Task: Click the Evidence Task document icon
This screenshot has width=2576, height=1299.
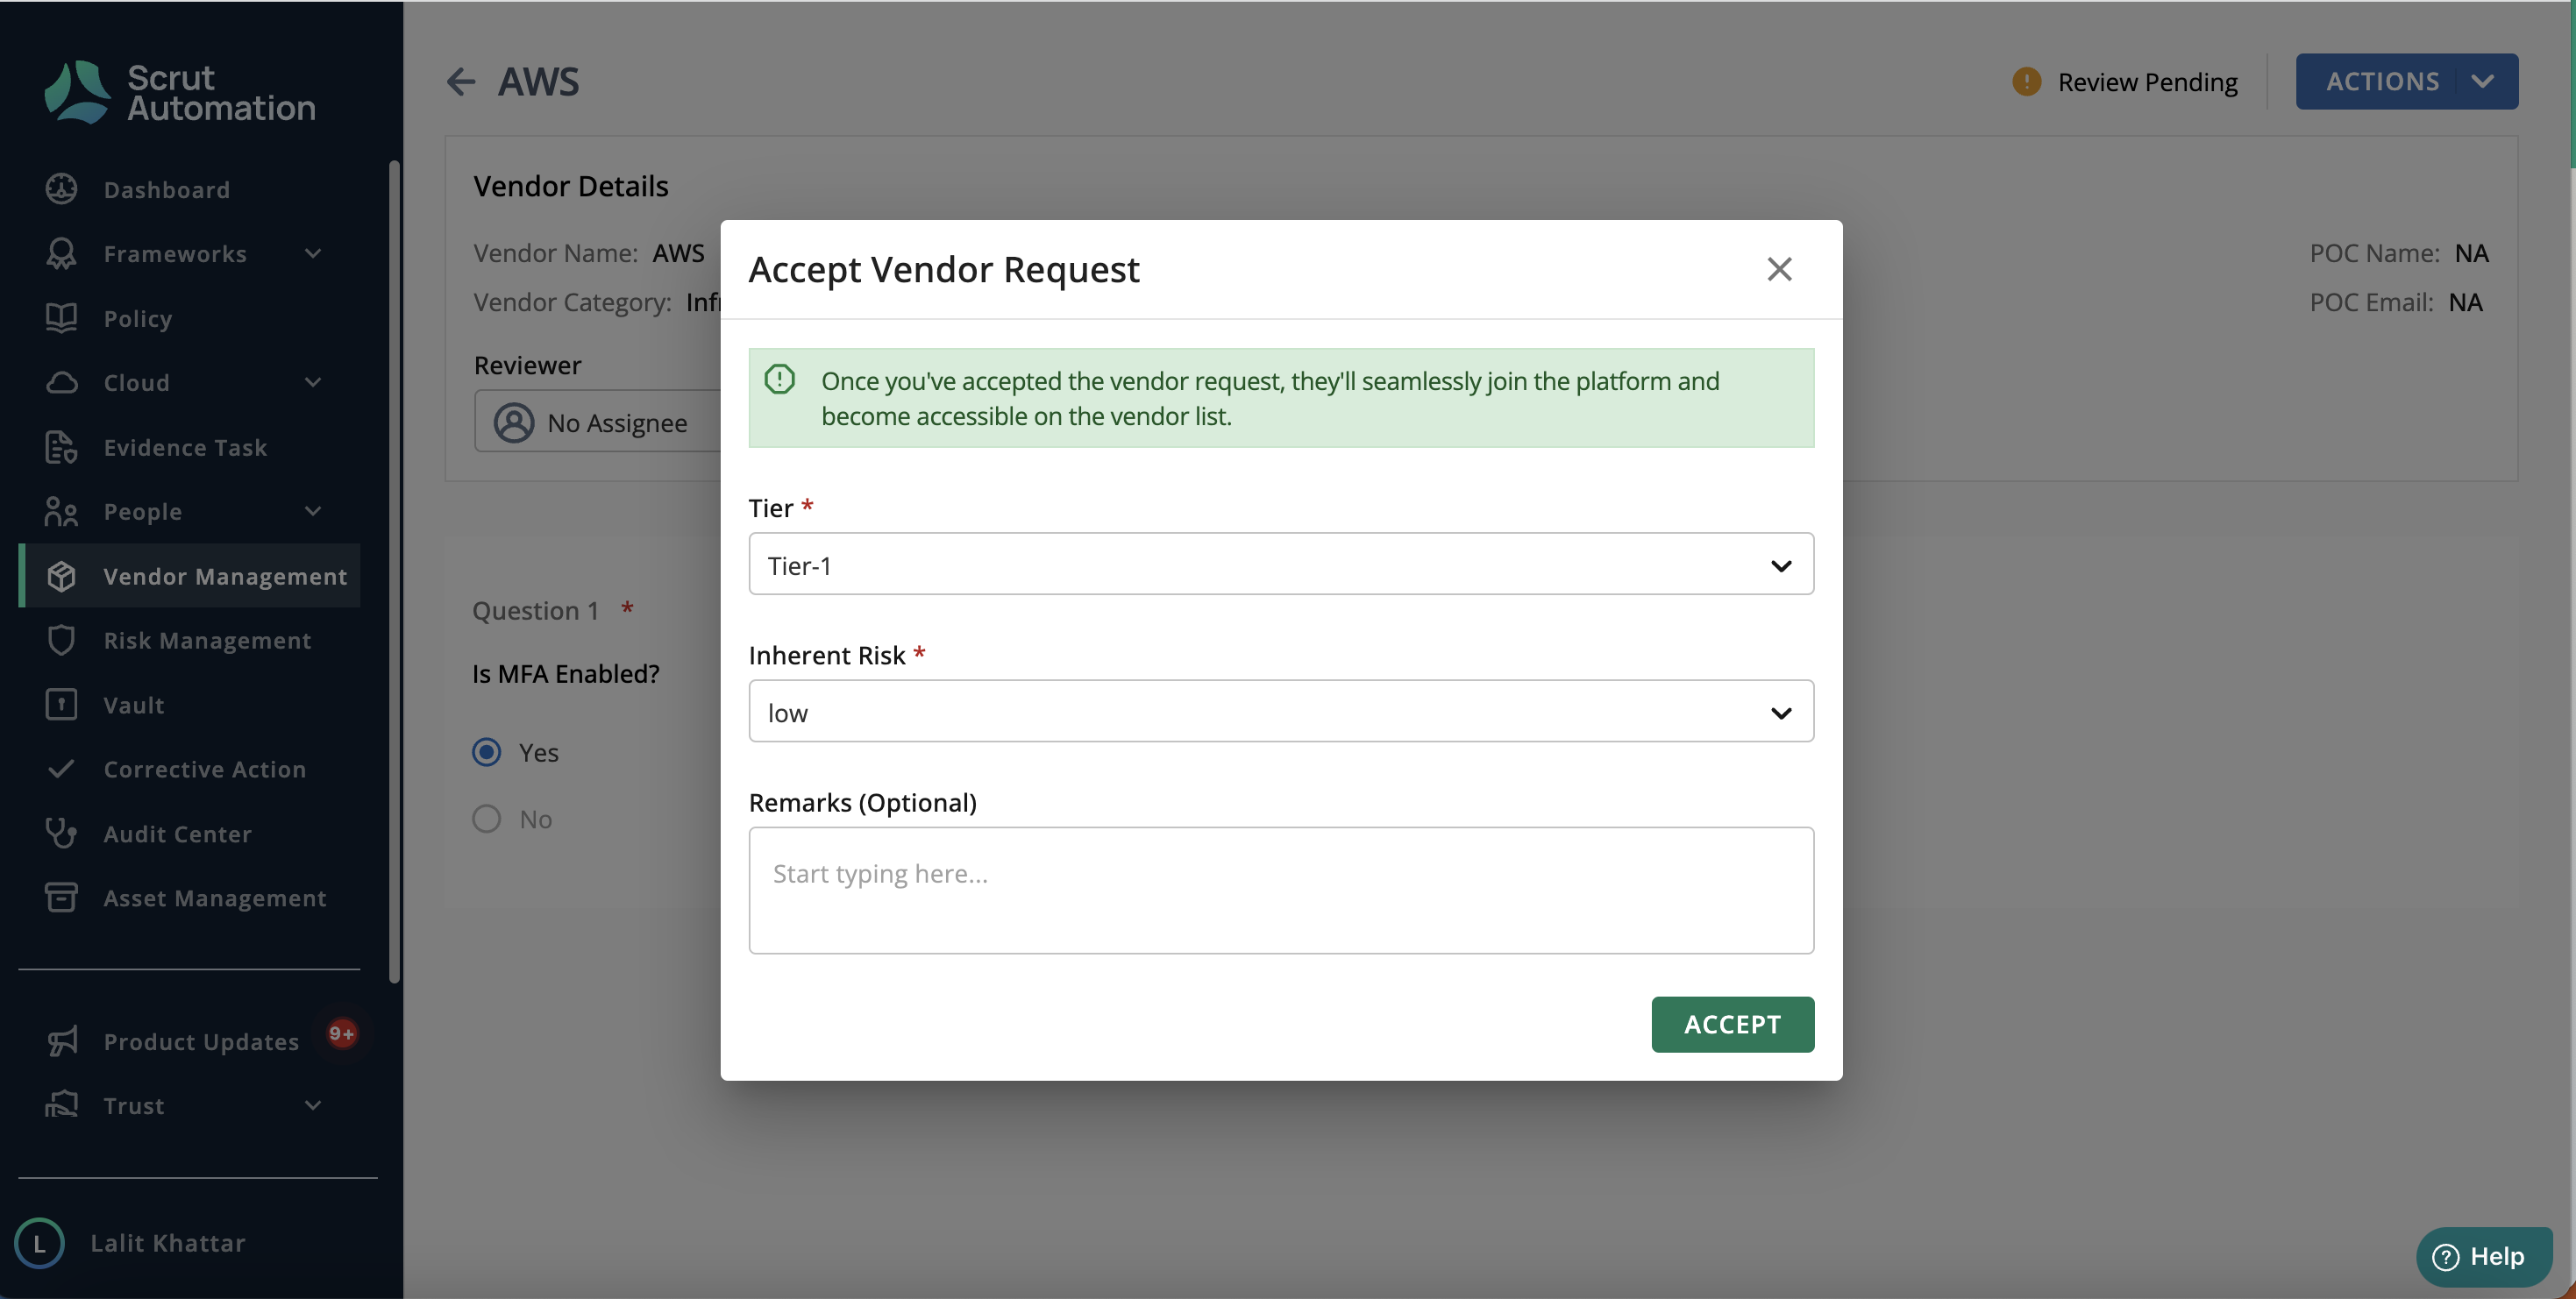Action: click(x=61, y=447)
